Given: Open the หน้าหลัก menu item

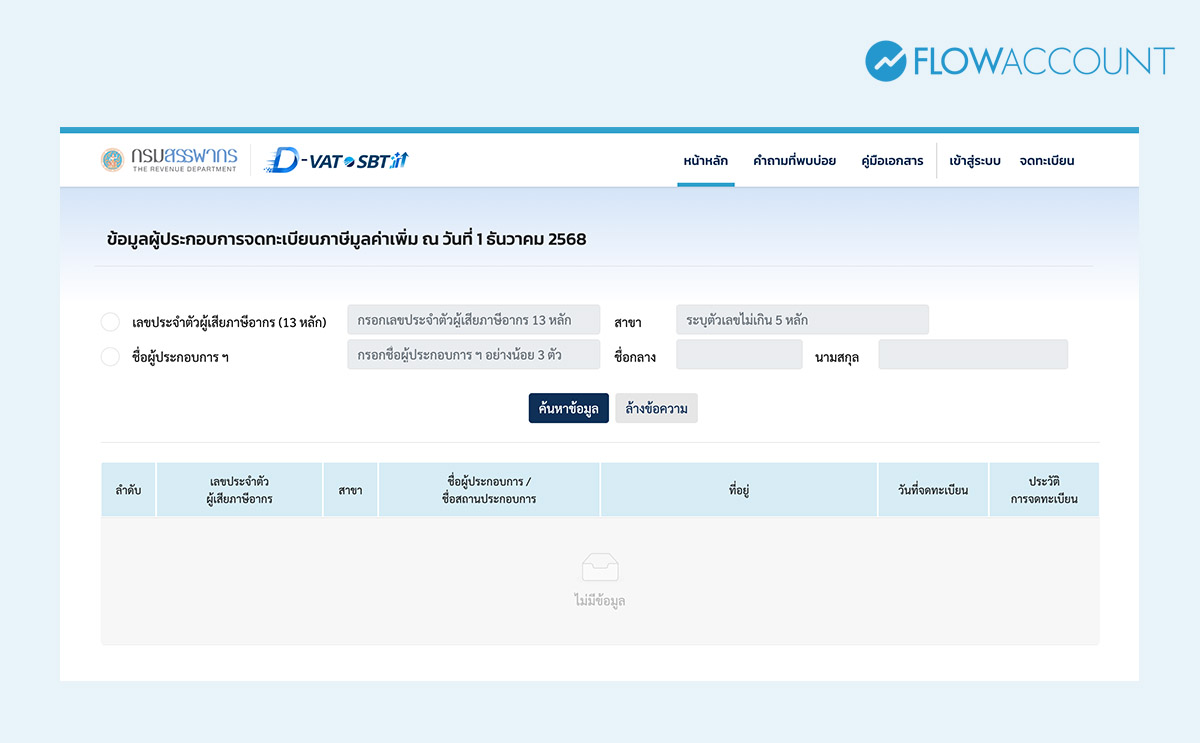Looking at the screenshot, I should 706,160.
